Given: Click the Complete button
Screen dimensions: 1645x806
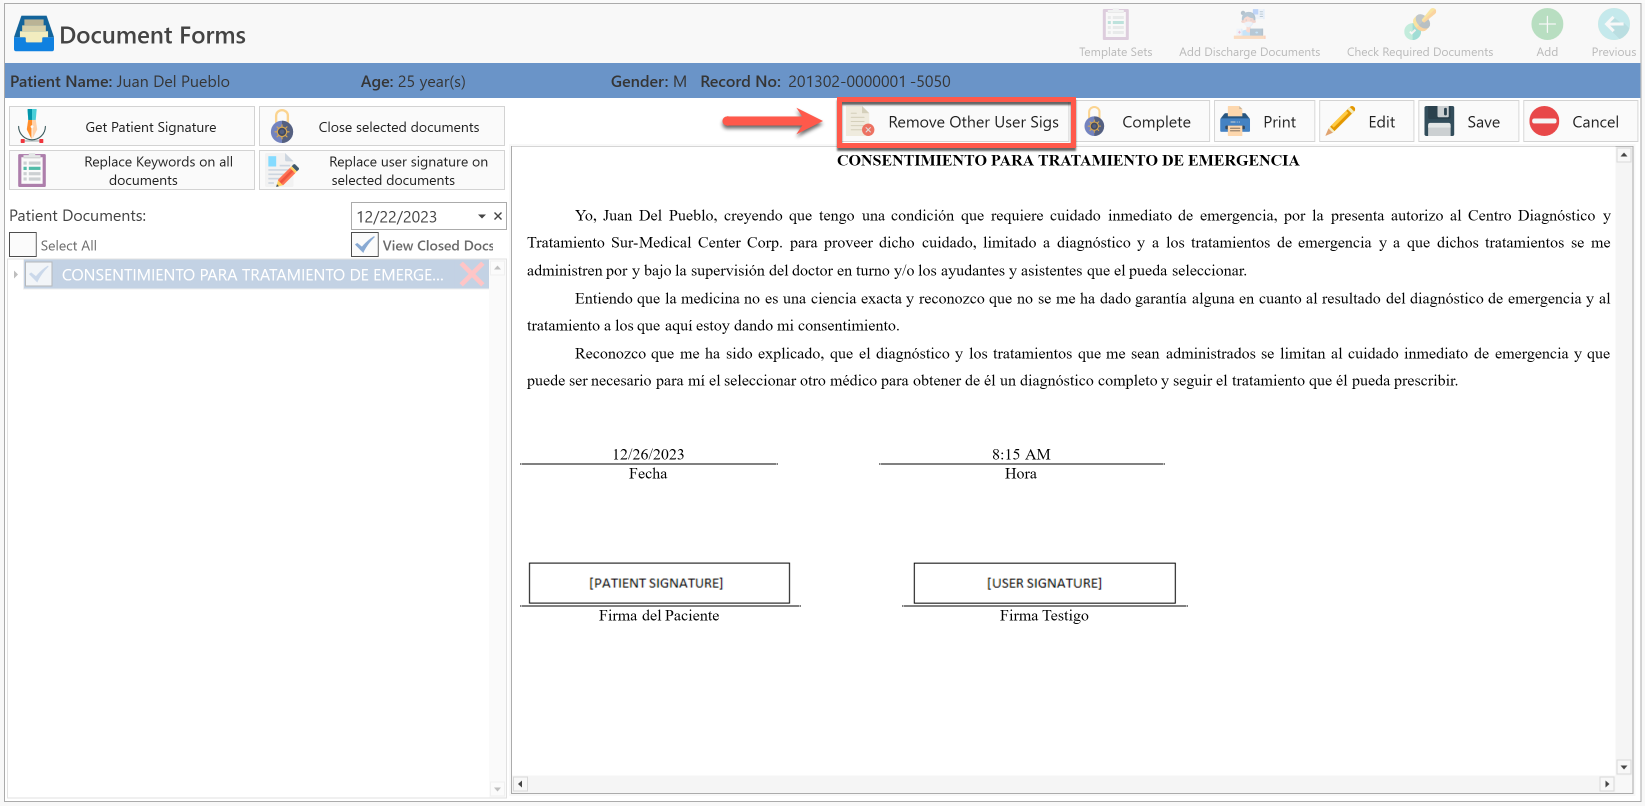Looking at the screenshot, I should pos(1142,122).
